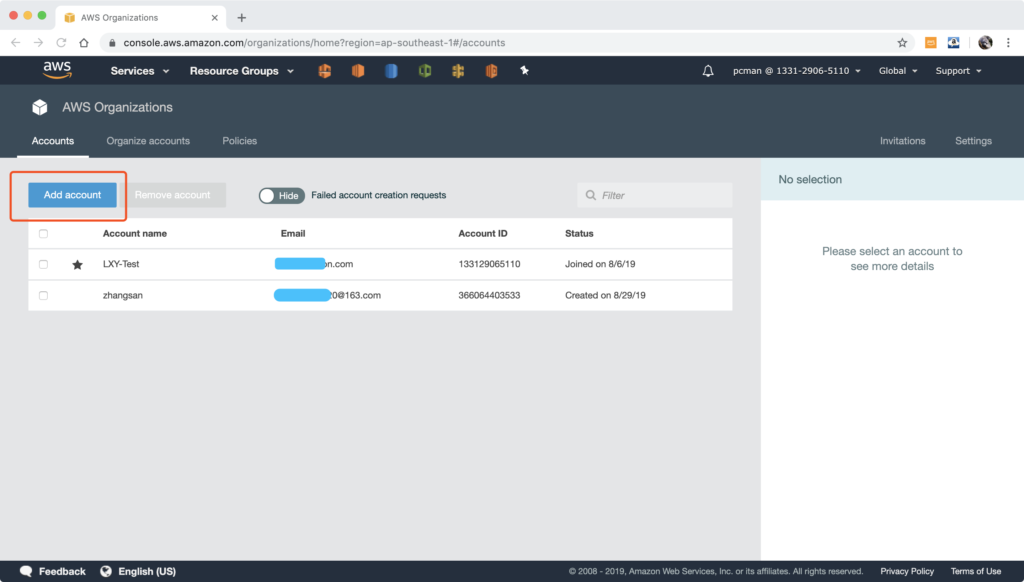This screenshot has height=582, width=1024.
Task: Select the AWS Organizations browser tab
Action: tap(141, 18)
